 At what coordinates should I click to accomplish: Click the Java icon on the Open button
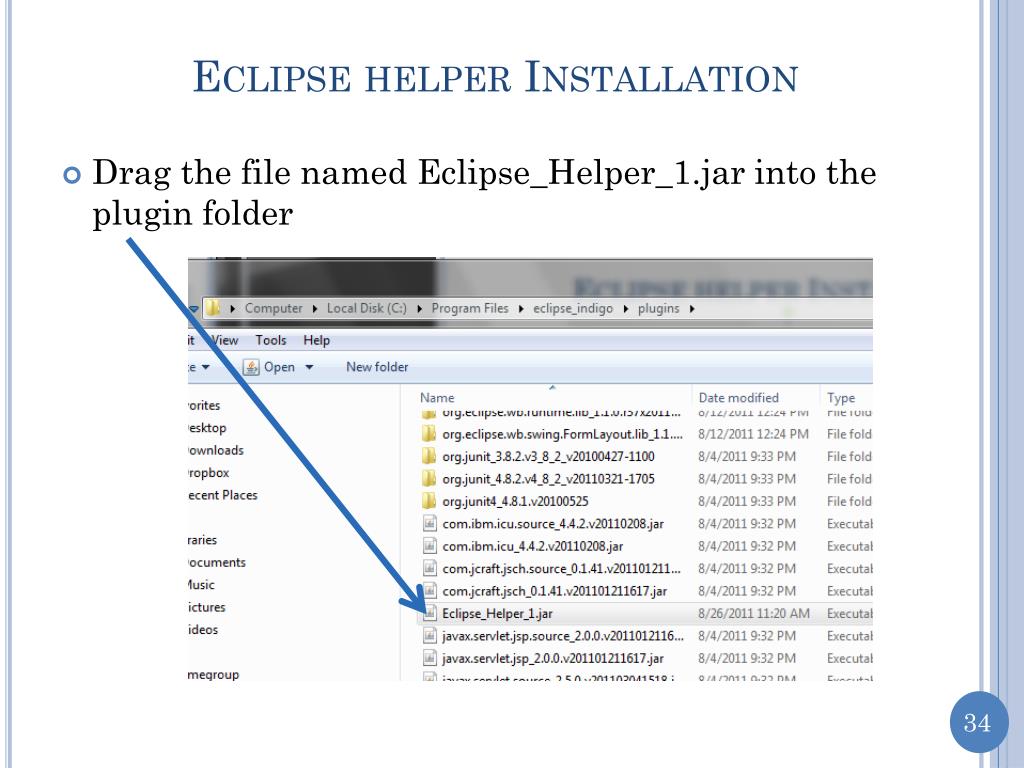(251, 367)
